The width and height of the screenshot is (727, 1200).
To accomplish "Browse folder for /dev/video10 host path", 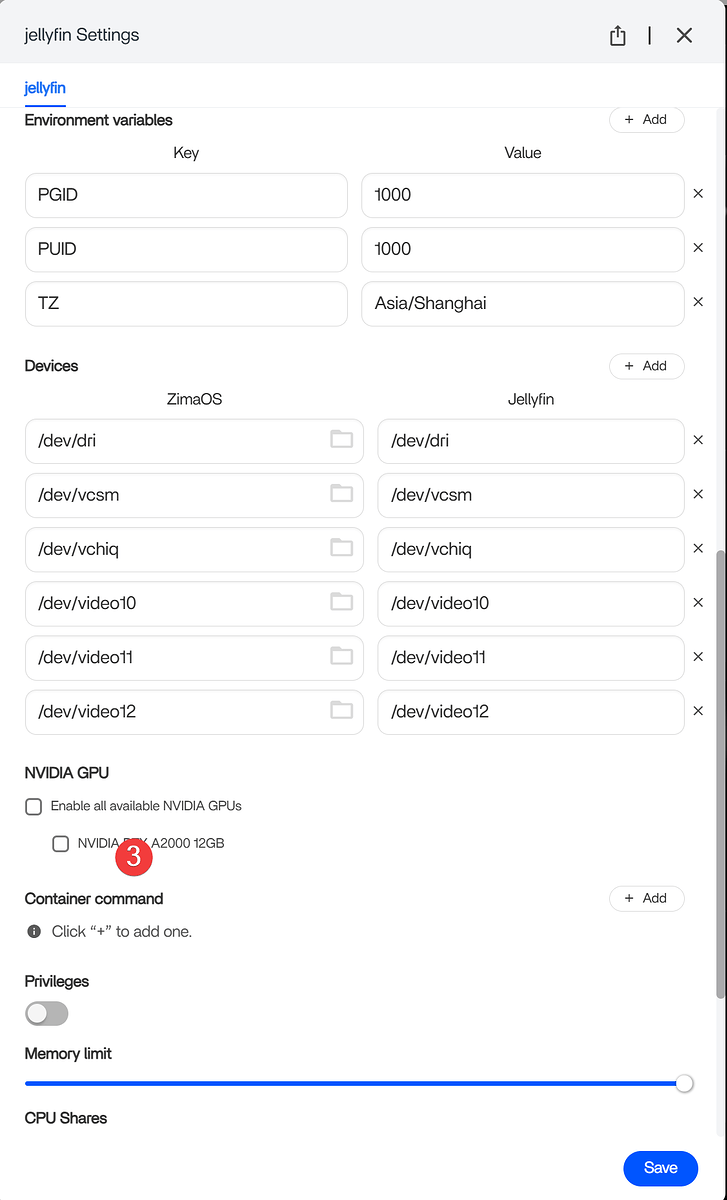I will click(x=342, y=602).
